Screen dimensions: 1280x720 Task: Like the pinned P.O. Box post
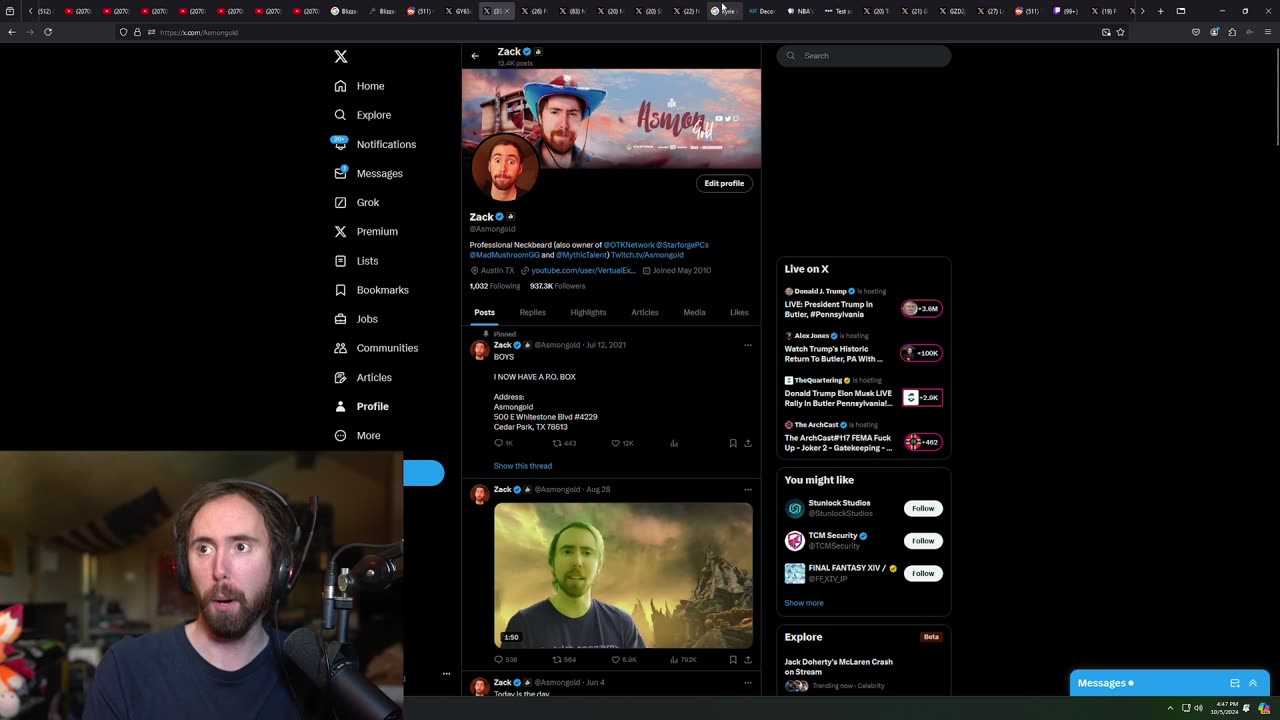(x=622, y=443)
